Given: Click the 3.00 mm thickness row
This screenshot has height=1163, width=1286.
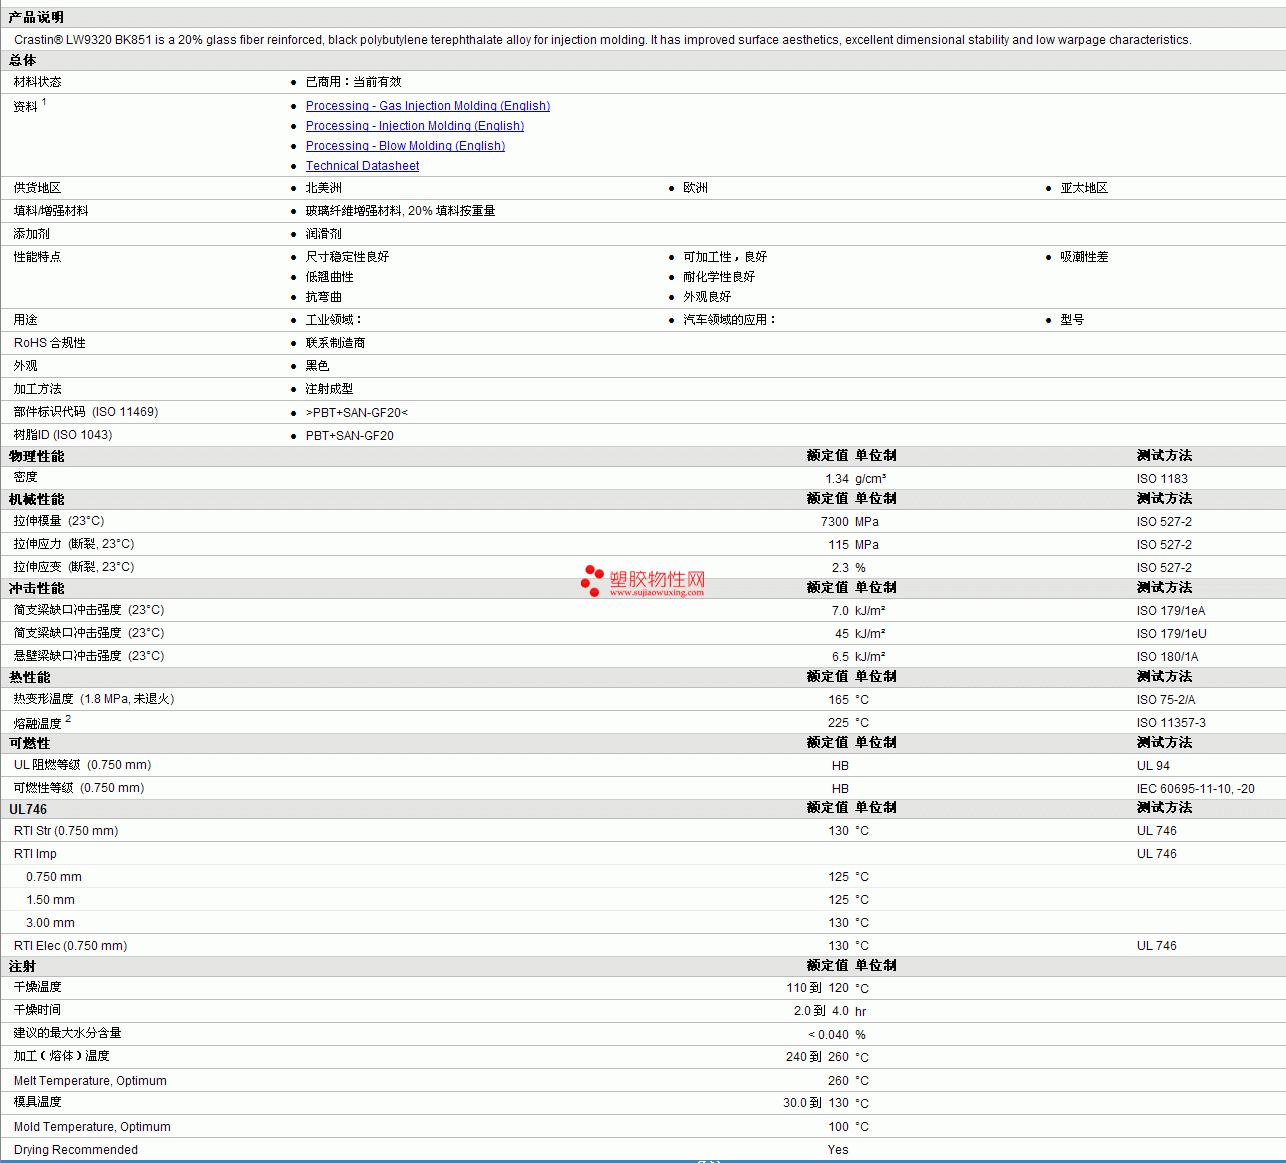Looking at the screenshot, I should pyautogui.click(x=50, y=923).
